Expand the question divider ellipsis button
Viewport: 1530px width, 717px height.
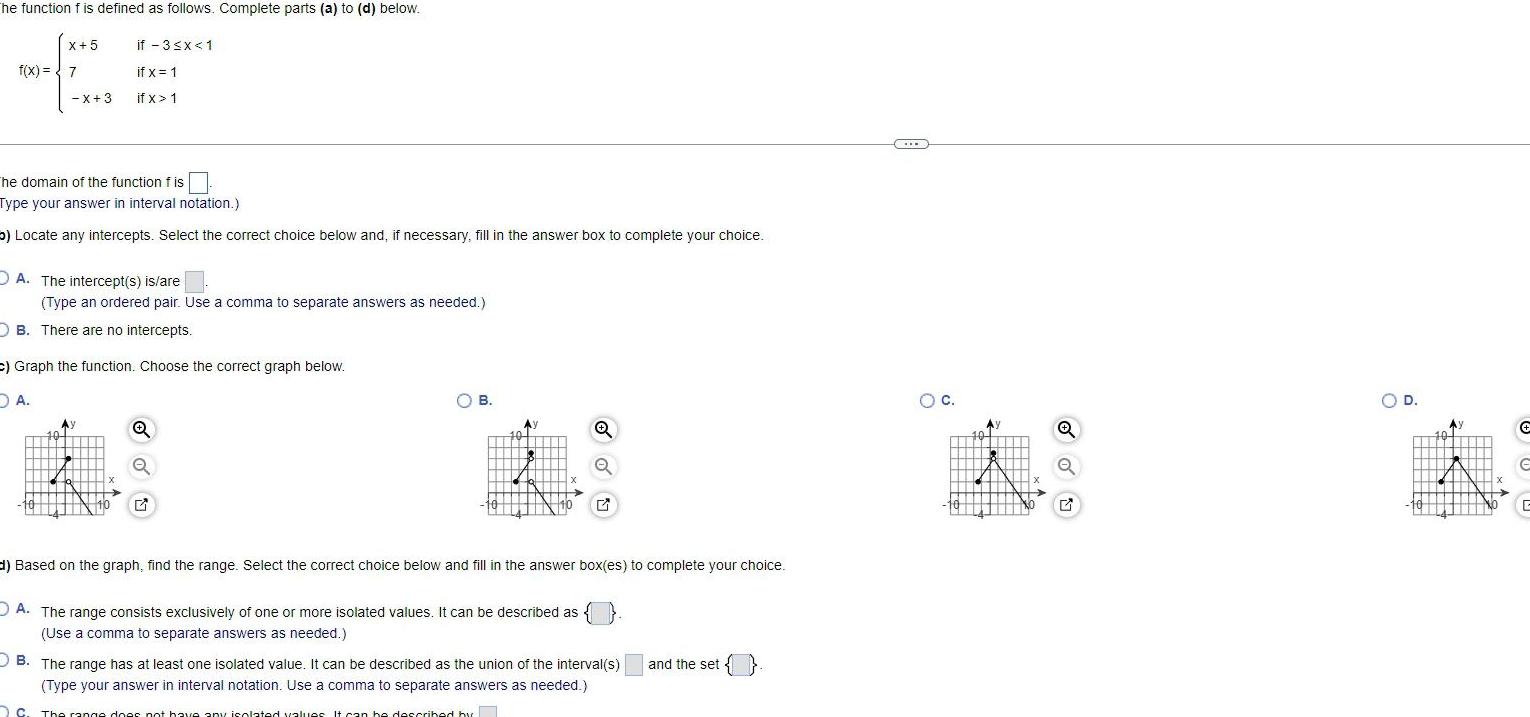910,143
